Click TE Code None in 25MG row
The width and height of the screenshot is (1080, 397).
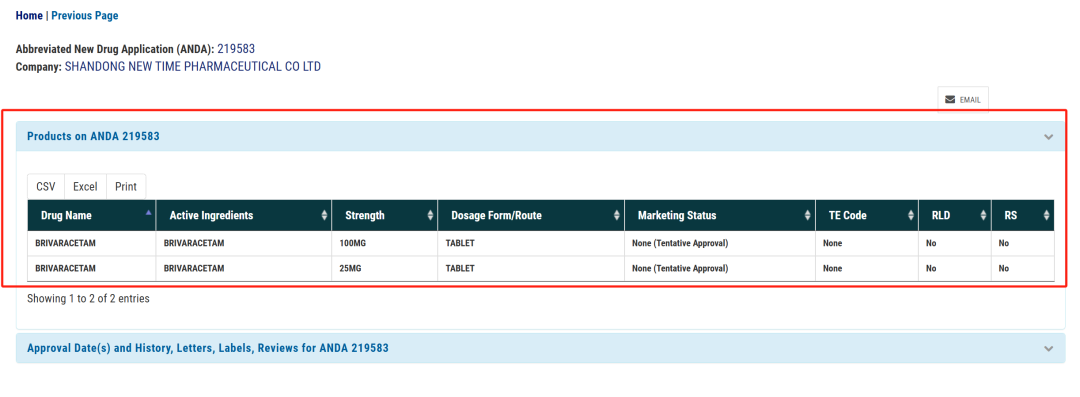coord(866,269)
